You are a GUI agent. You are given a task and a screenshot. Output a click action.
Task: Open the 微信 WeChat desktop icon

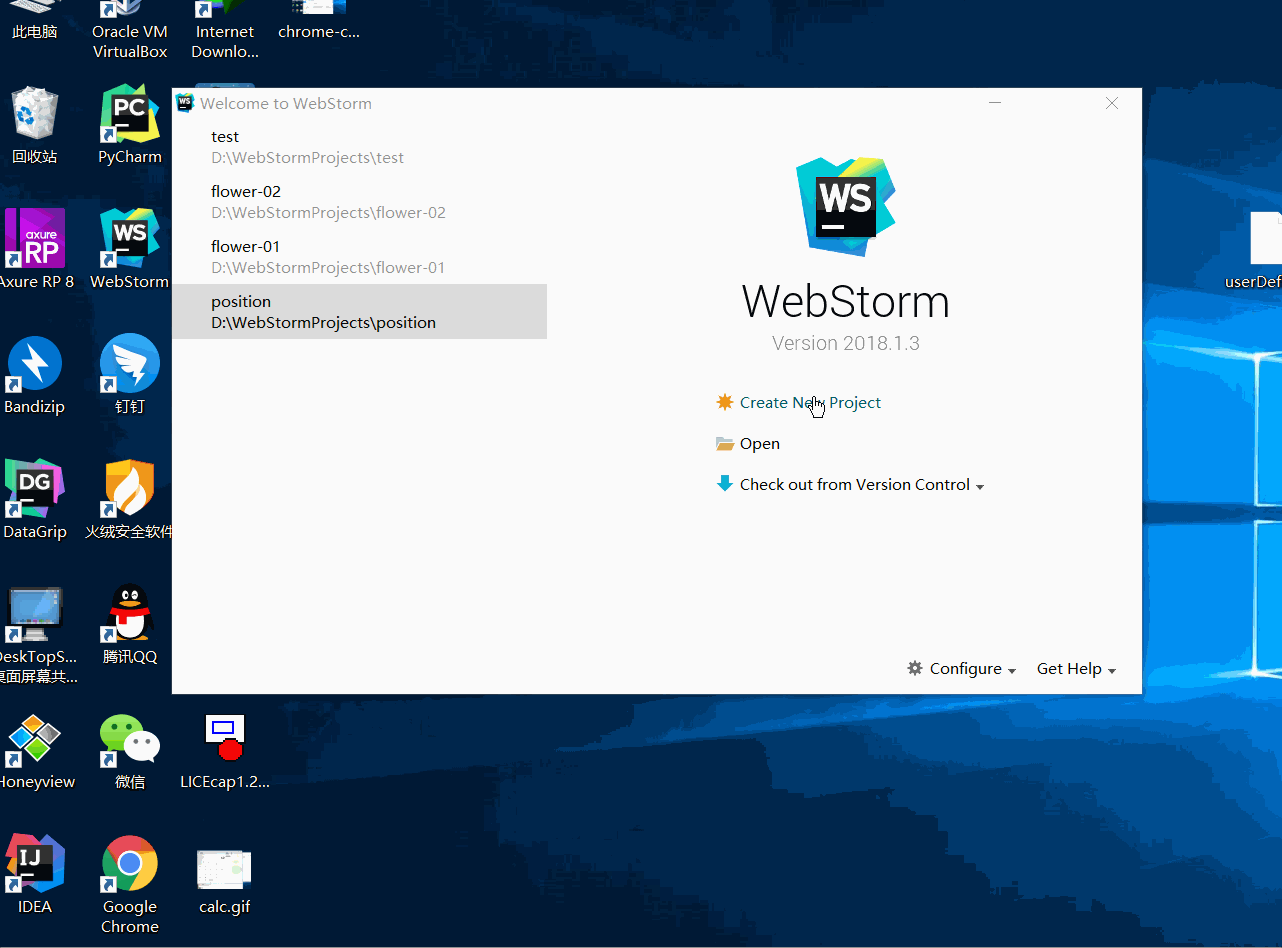click(x=130, y=750)
